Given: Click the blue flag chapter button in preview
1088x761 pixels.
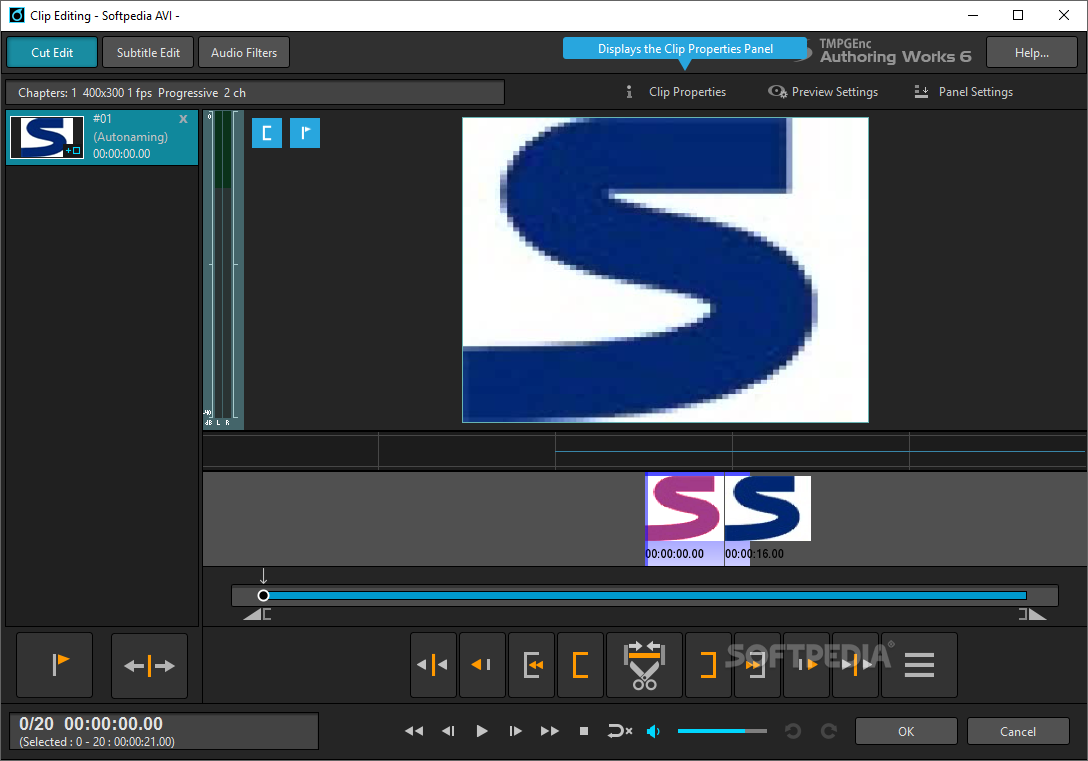Looking at the screenshot, I should [x=305, y=132].
